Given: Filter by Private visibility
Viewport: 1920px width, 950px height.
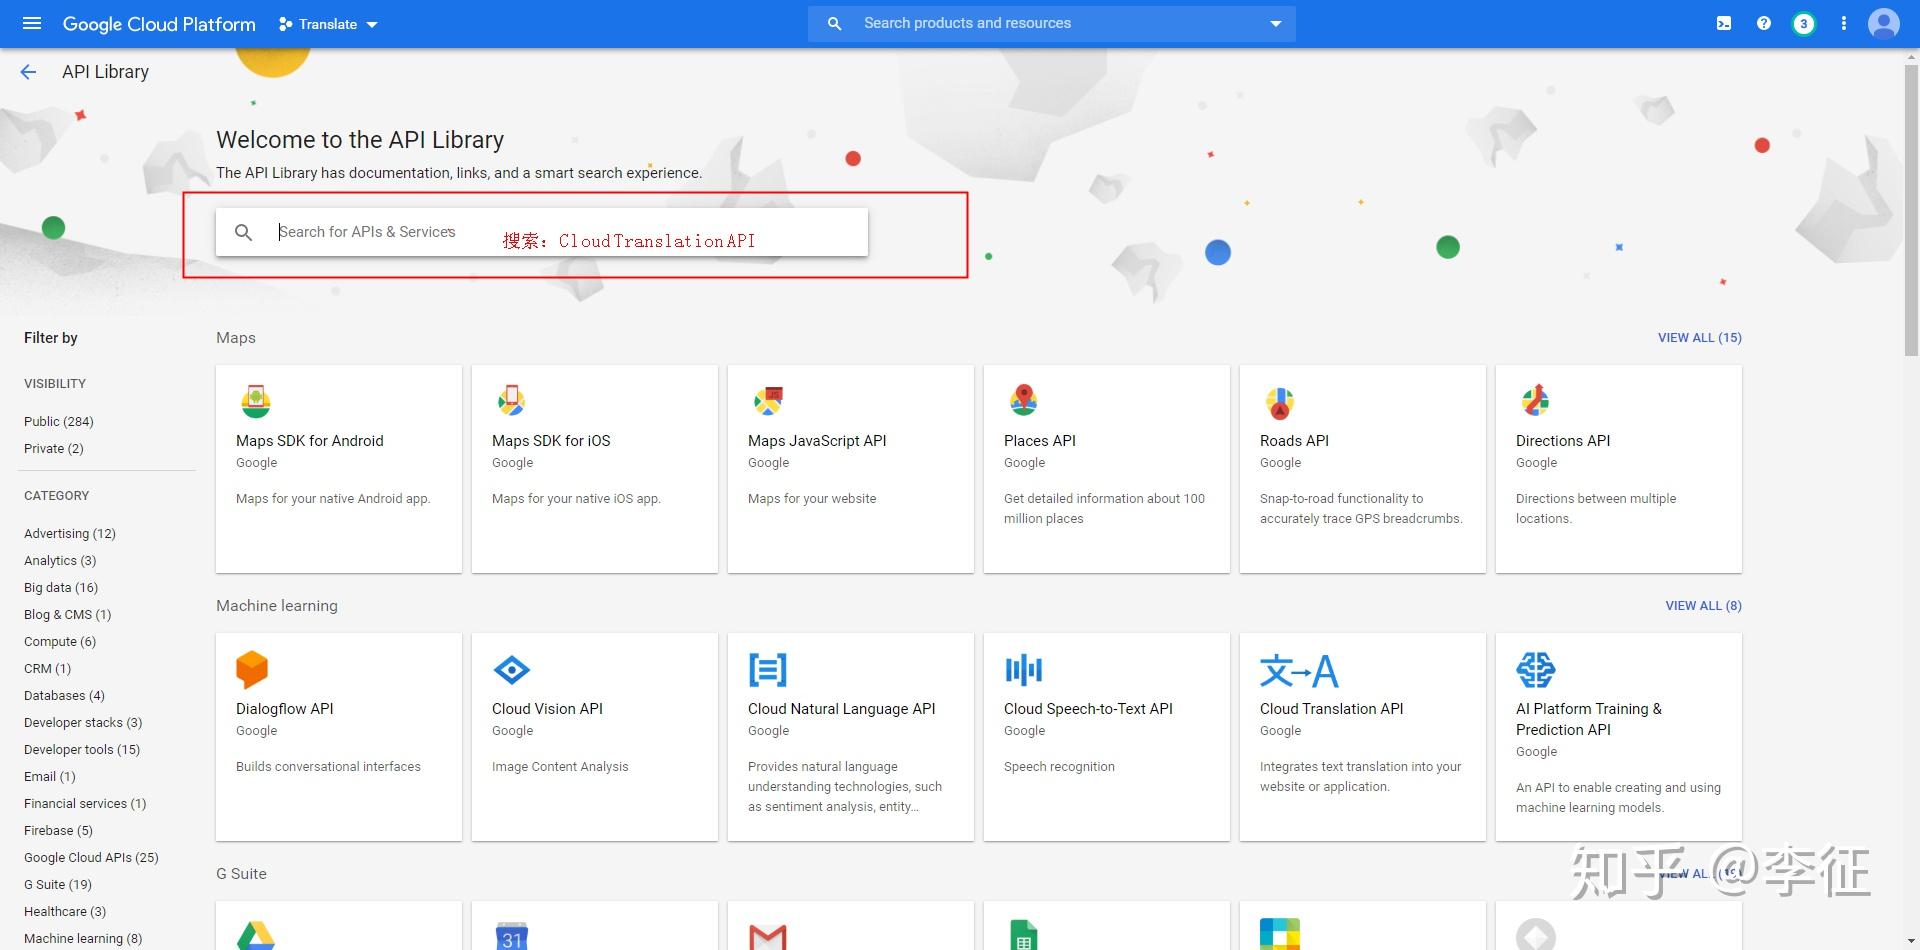Looking at the screenshot, I should (x=54, y=449).
